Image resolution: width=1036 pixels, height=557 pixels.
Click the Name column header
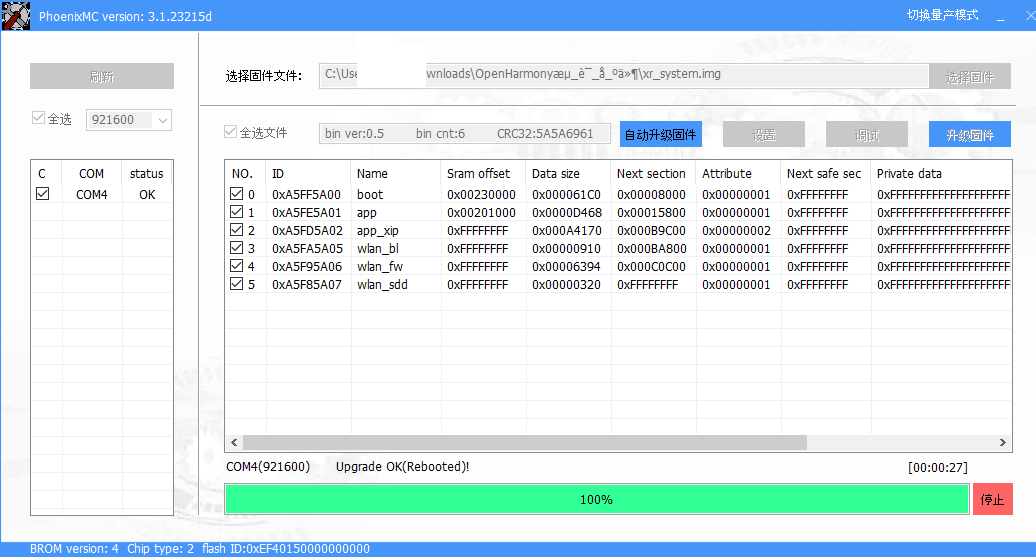coord(395,173)
